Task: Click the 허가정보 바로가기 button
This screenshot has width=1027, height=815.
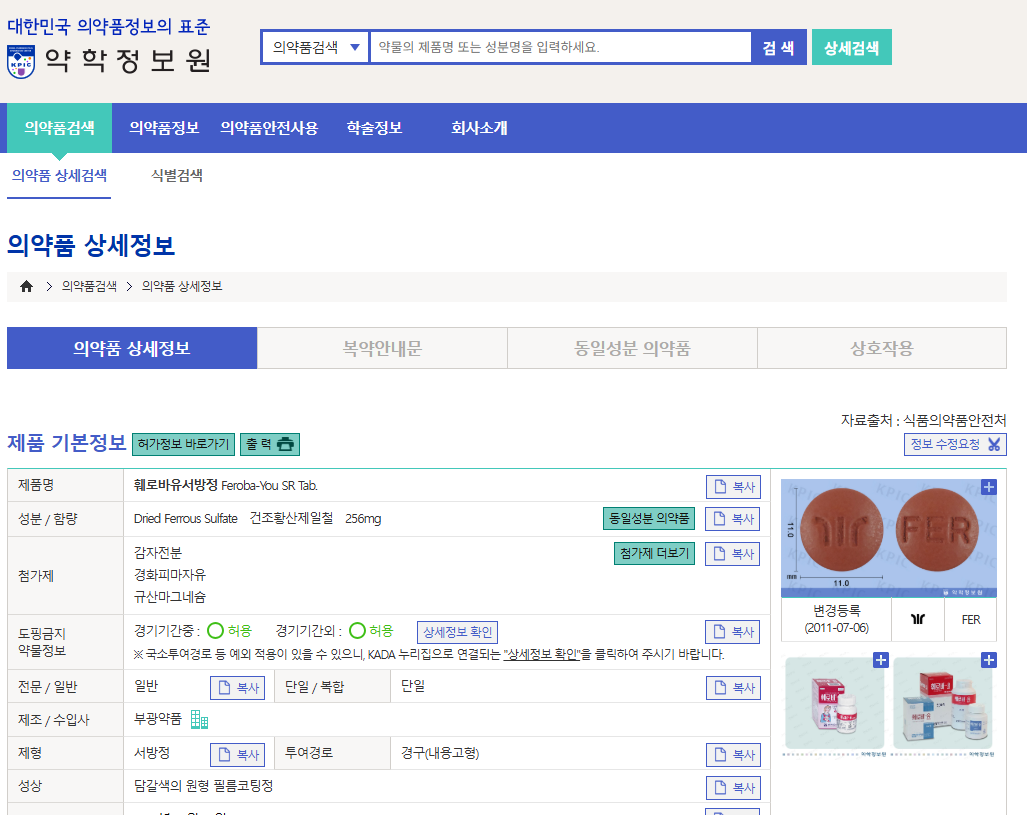Action: [x=183, y=444]
